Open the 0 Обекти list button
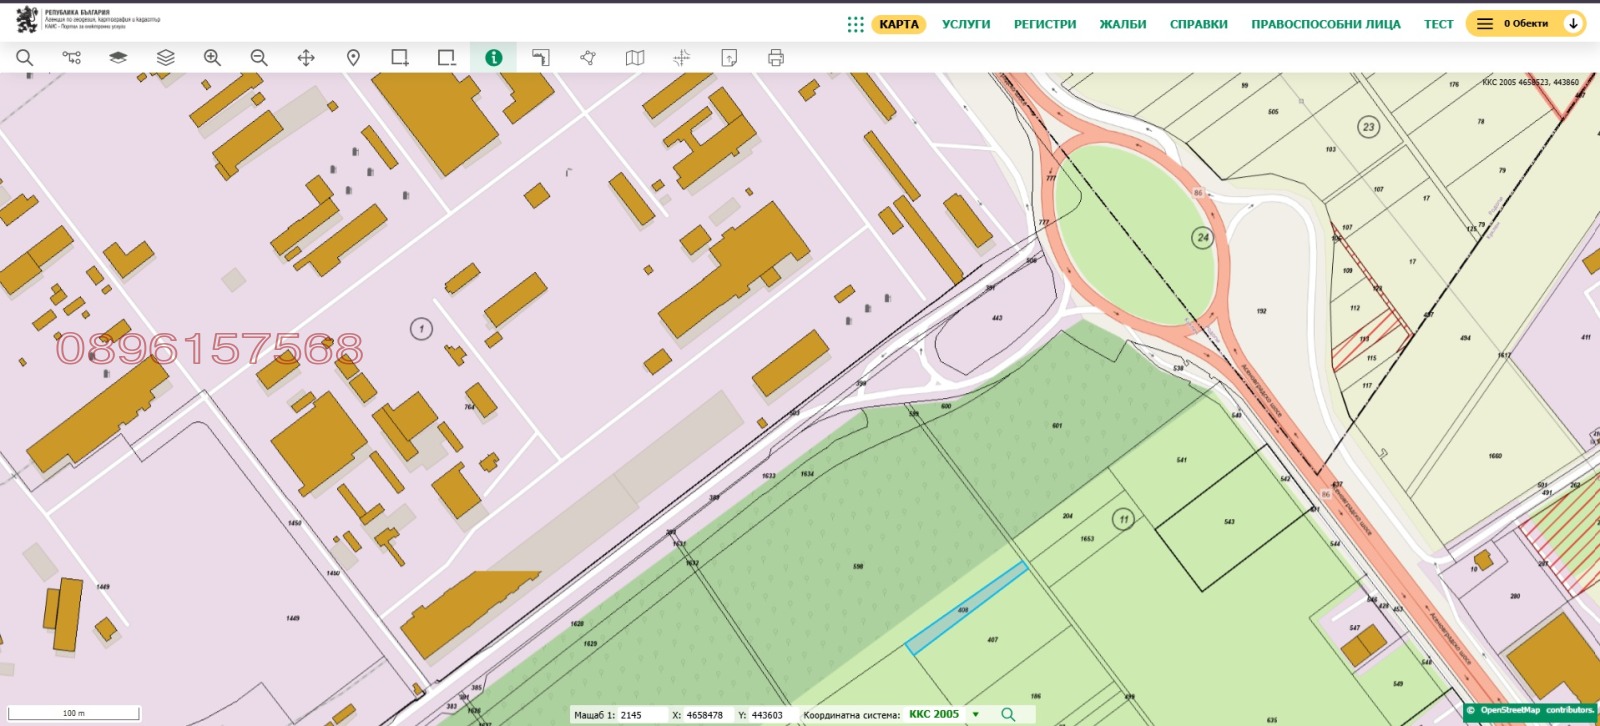Screen dimensions: 1600x726 pos(1526,23)
